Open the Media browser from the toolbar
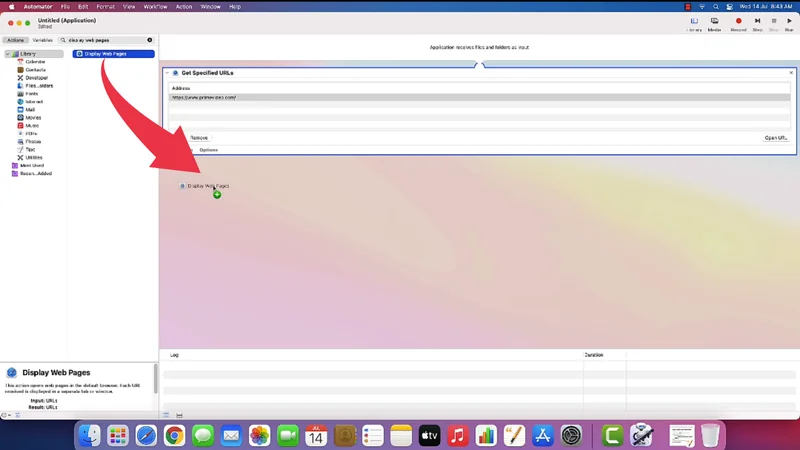The image size is (800, 450). tap(715, 22)
